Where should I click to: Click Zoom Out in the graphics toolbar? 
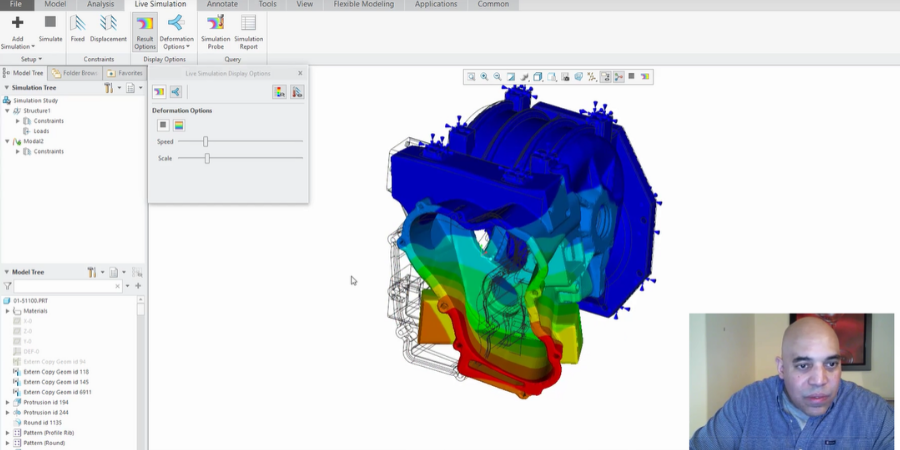(x=497, y=77)
